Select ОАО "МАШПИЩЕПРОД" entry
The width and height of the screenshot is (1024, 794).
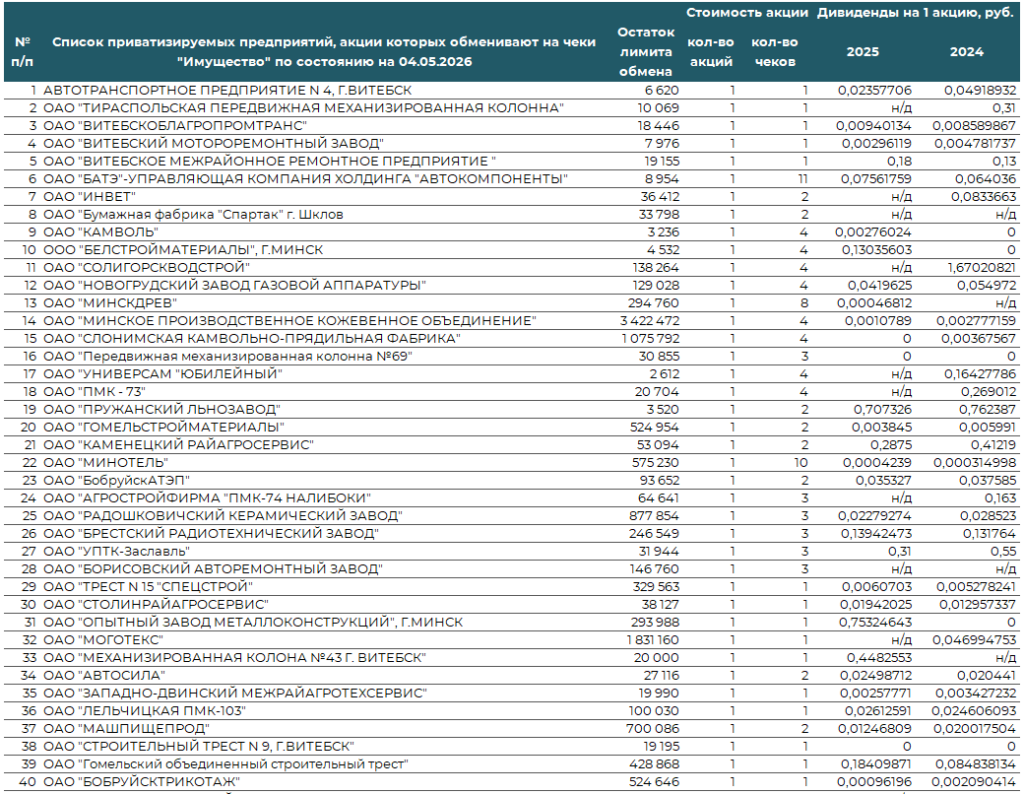[x=126, y=729]
